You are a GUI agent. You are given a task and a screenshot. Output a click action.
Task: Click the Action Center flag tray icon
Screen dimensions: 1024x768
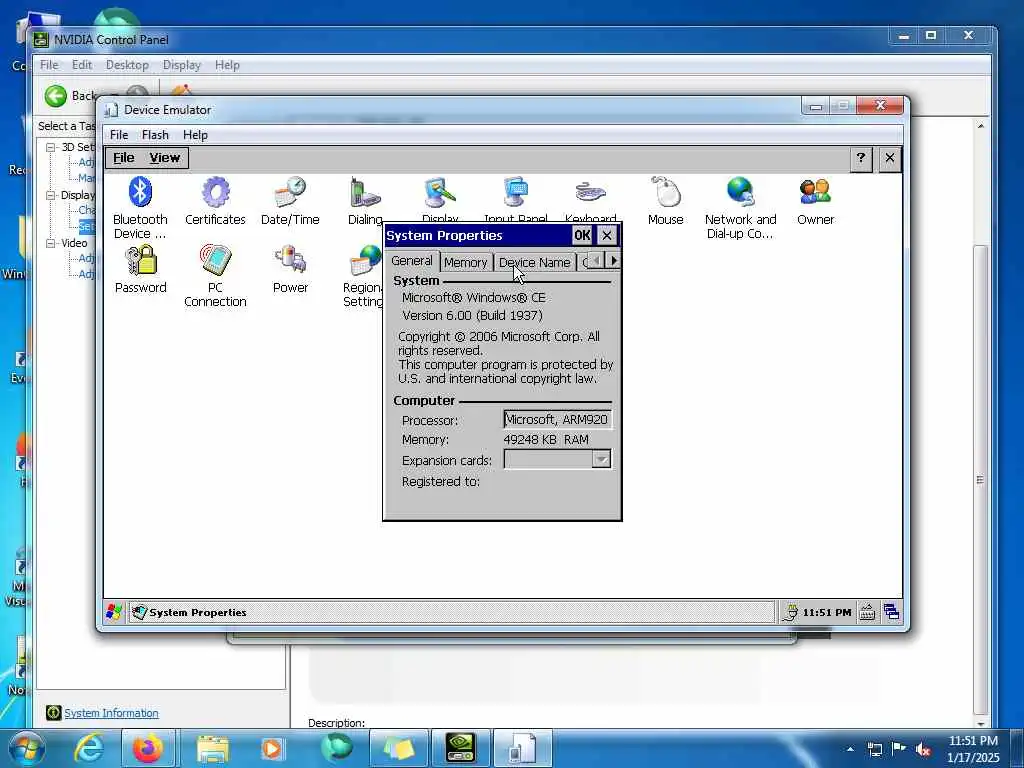click(x=899, y=748)
